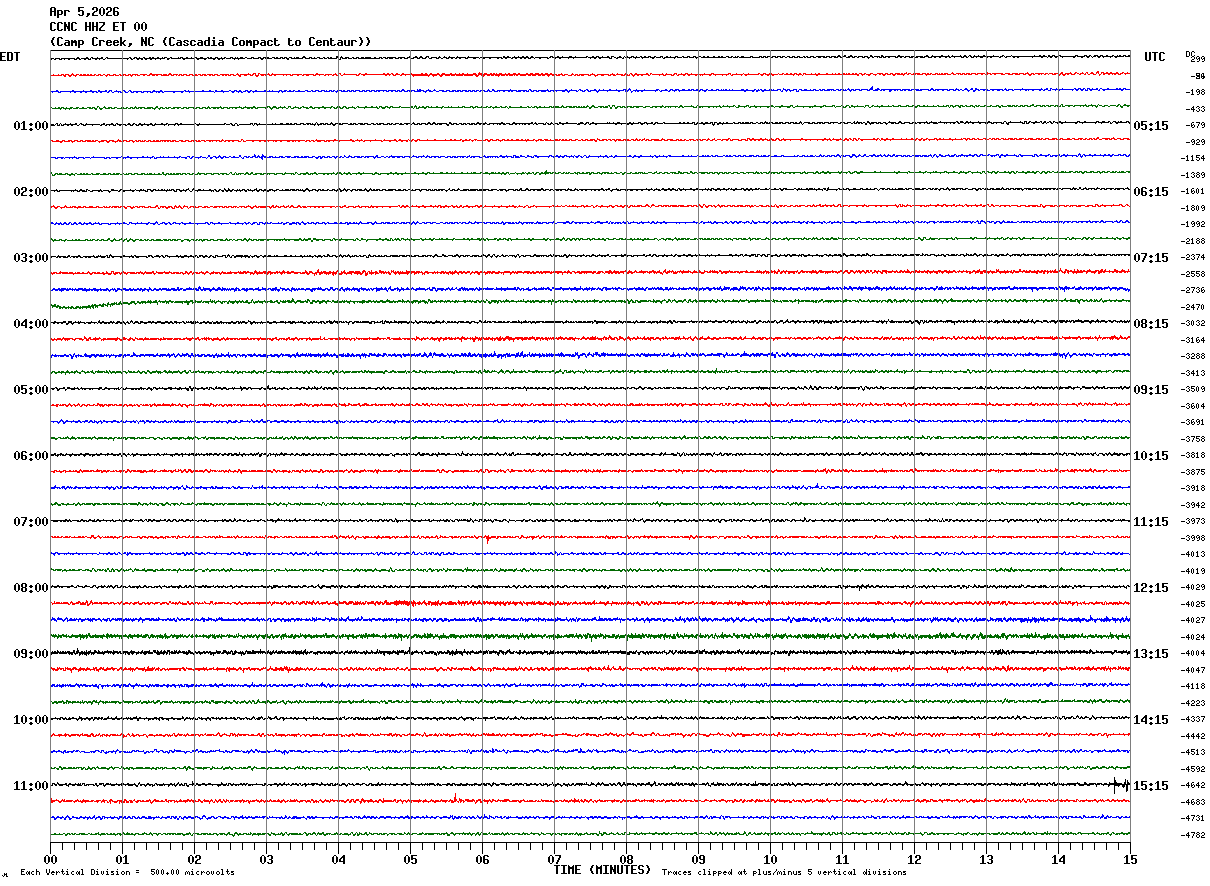Click the DC offset value '-4513'
This screenshot has width=1210, height=886.
pyautogui.click(x=1194, y=753)
